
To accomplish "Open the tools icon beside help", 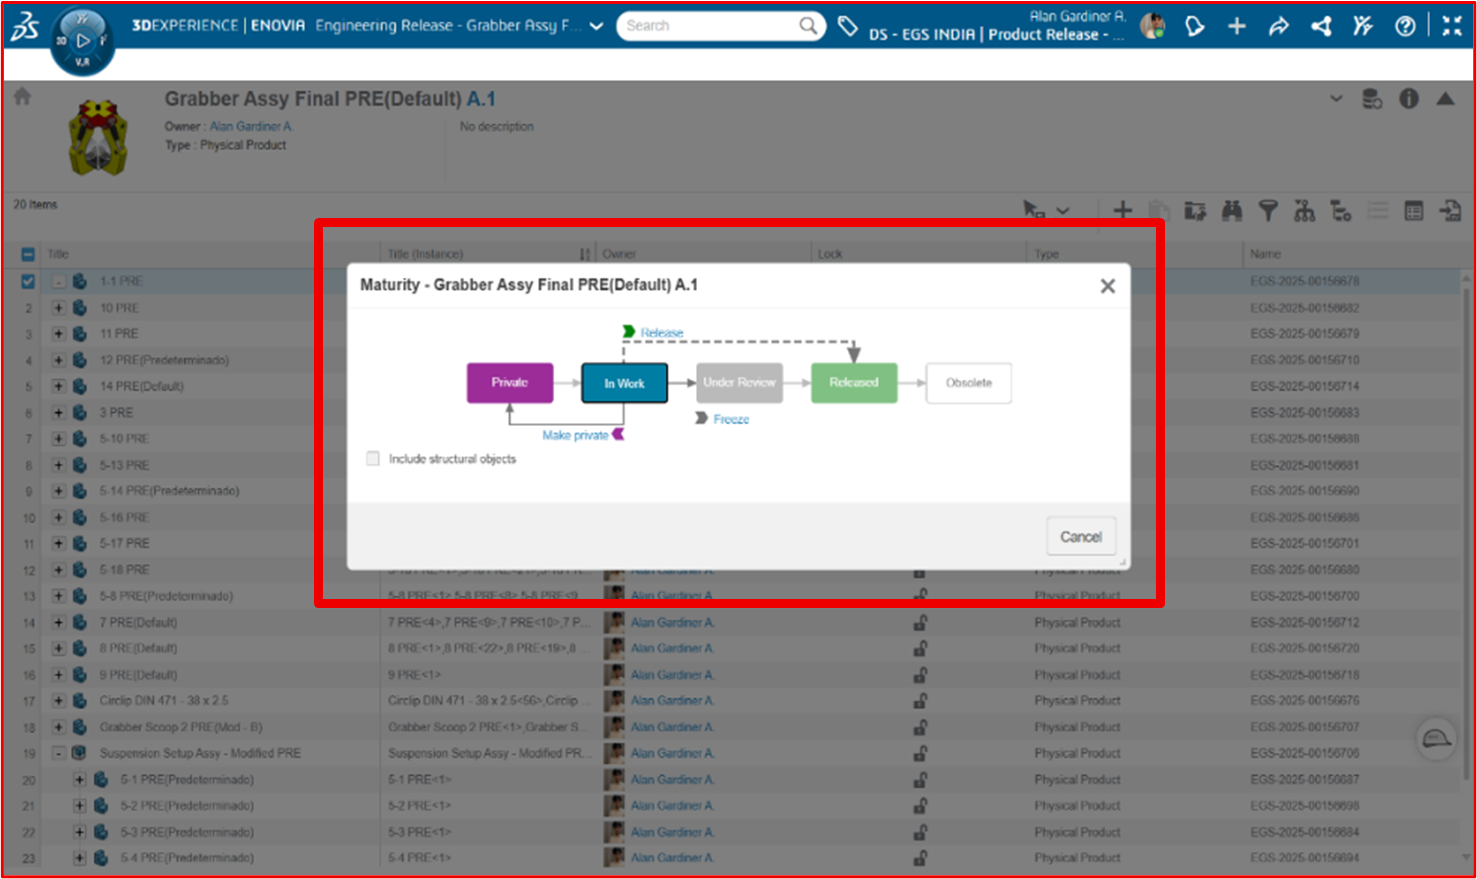I will (1363, 26).
